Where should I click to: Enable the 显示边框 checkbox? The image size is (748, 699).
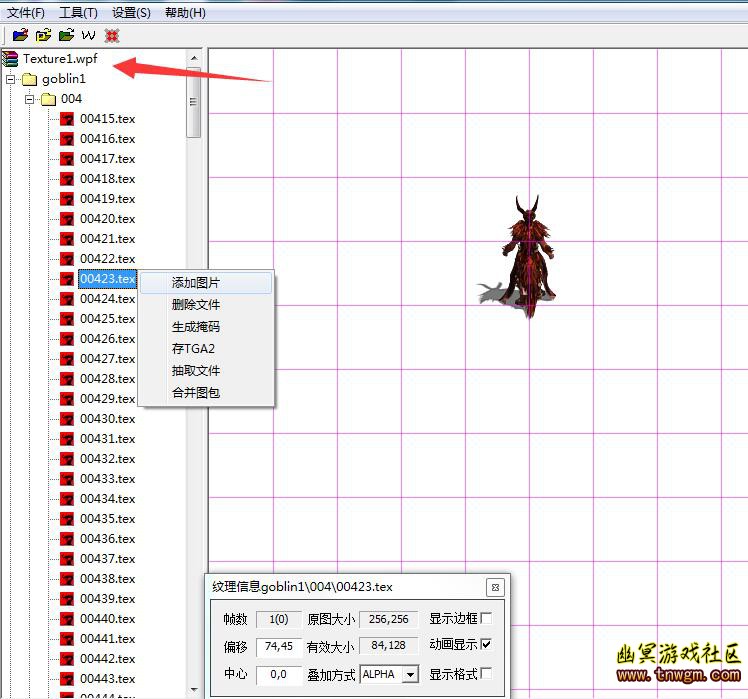click(x=486, y=618)
